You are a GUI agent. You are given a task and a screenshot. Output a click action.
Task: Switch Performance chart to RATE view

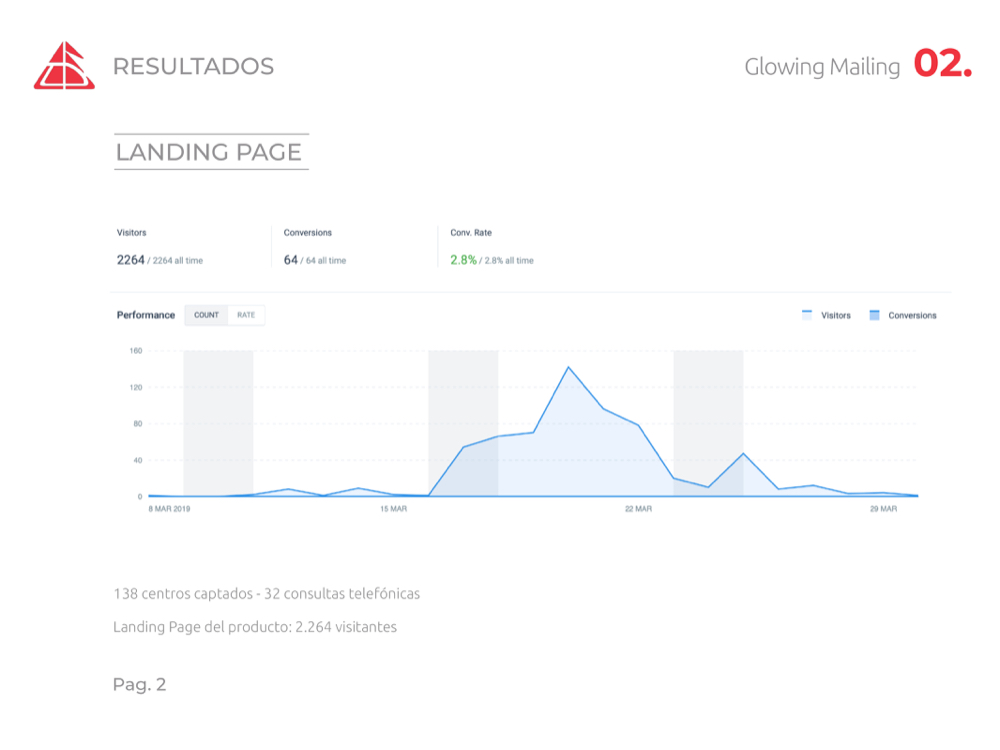(x=246, y=315)
